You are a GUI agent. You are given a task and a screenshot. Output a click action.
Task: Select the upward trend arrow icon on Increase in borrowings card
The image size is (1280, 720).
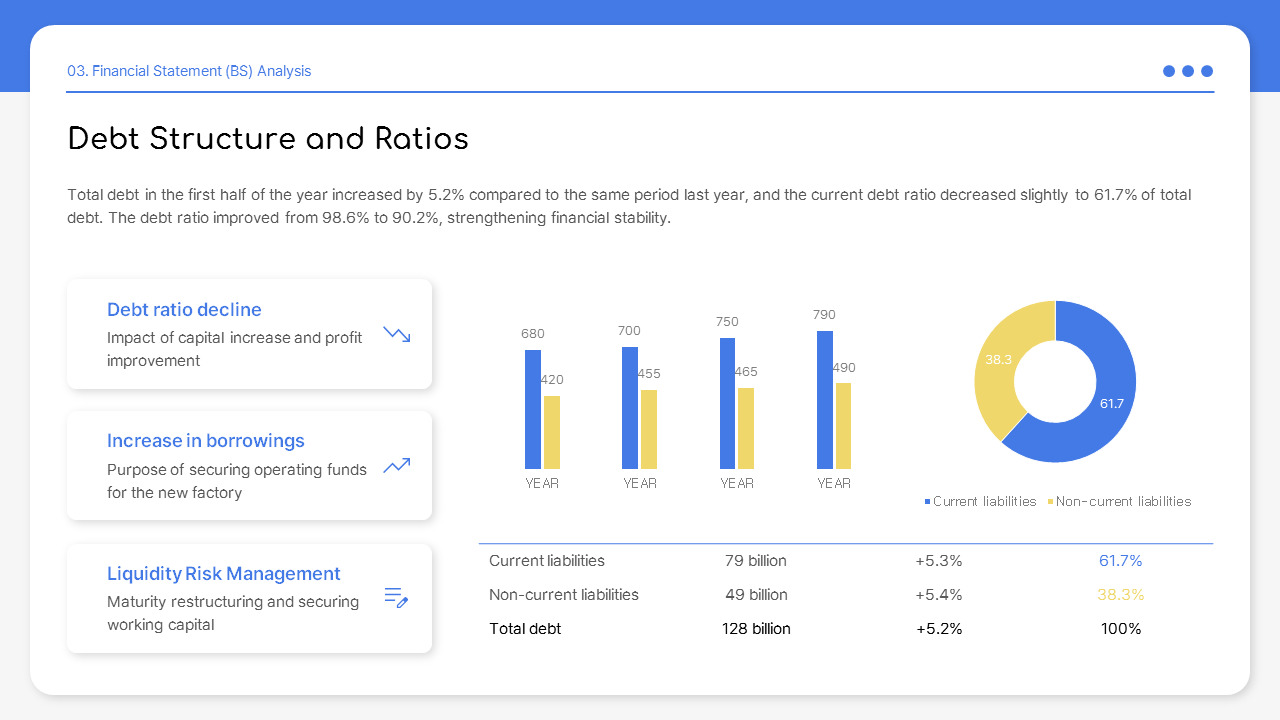pyautogui.click(x=396, y=465)
